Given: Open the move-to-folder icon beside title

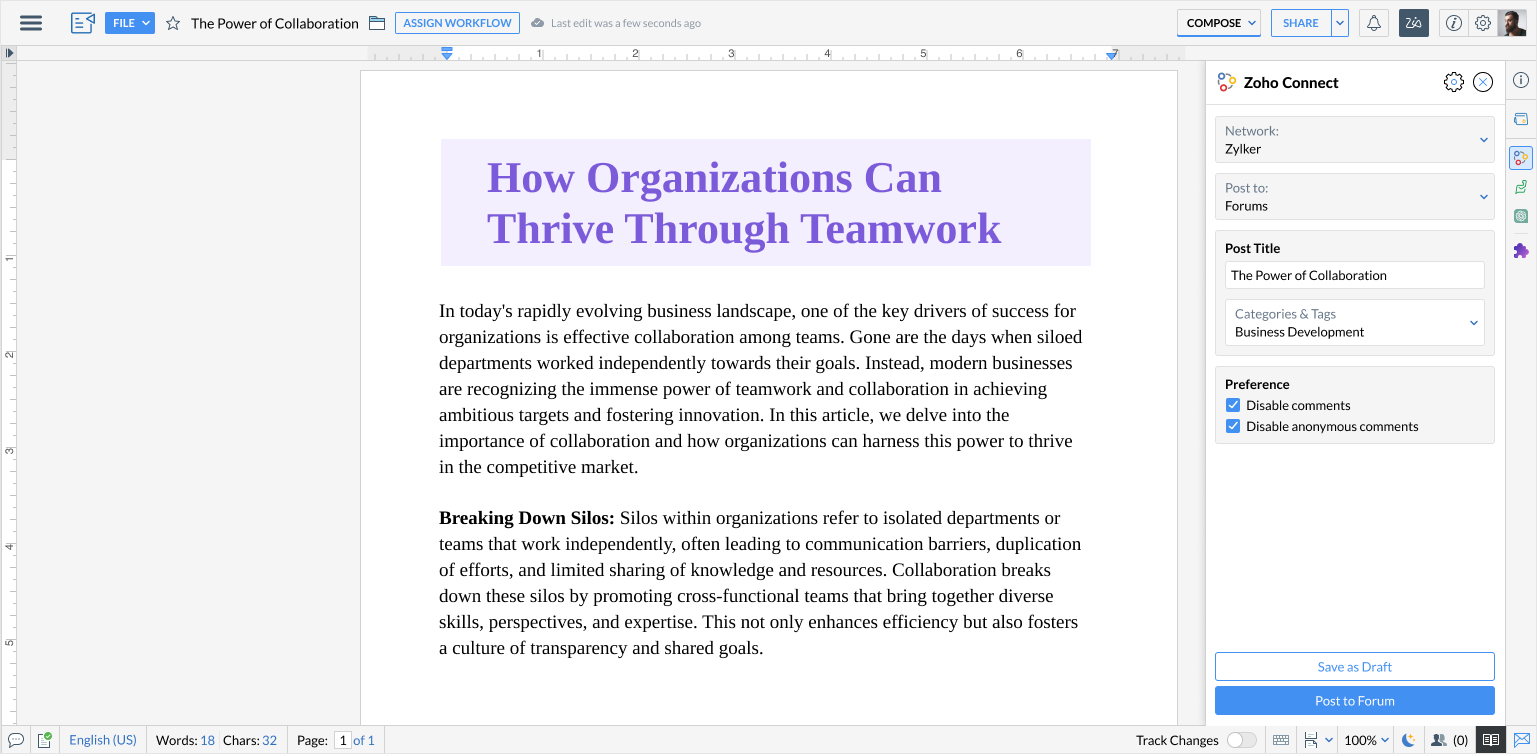Looking at the screenshot, I should pos(377,23).
